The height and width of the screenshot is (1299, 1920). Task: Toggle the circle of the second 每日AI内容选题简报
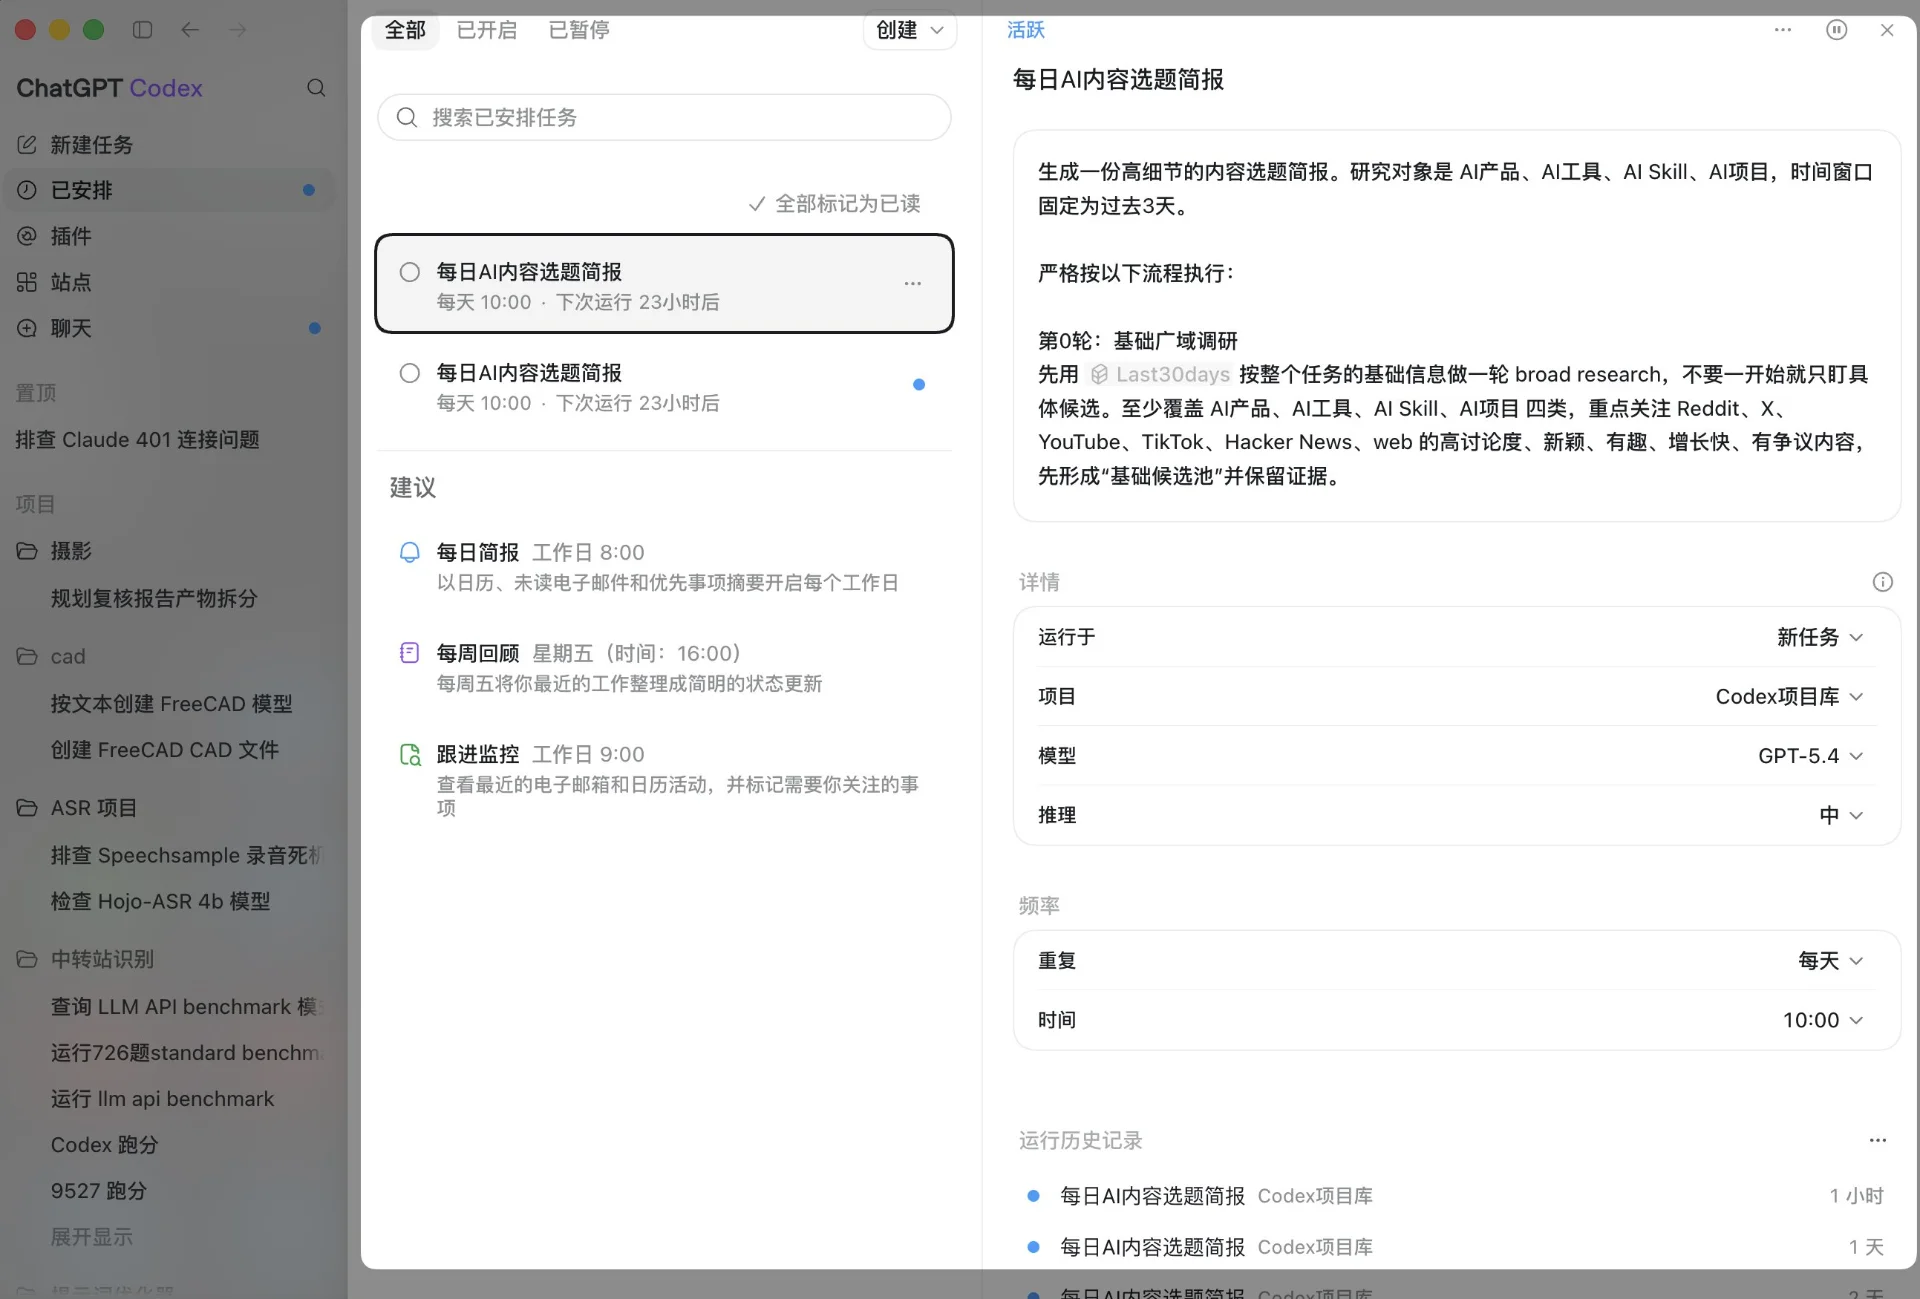coord(410,373)
